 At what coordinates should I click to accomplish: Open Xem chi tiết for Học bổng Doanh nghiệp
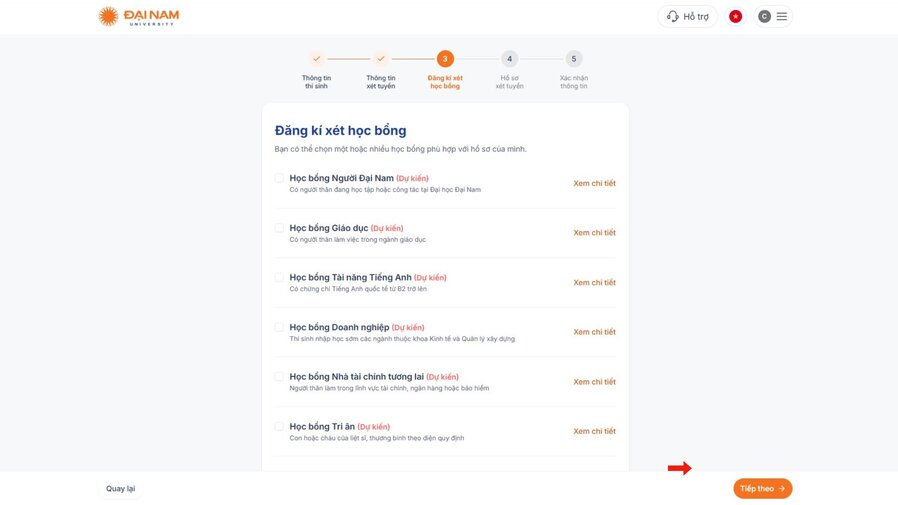tap(594, 332)
